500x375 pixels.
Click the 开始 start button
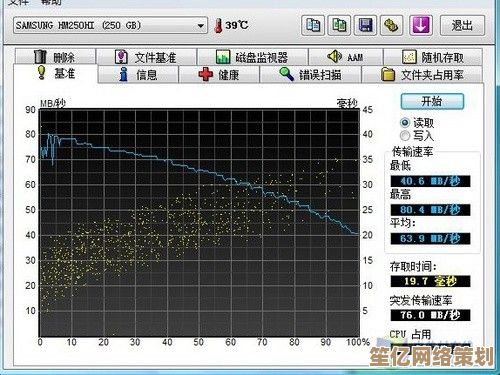pos(432,101)
